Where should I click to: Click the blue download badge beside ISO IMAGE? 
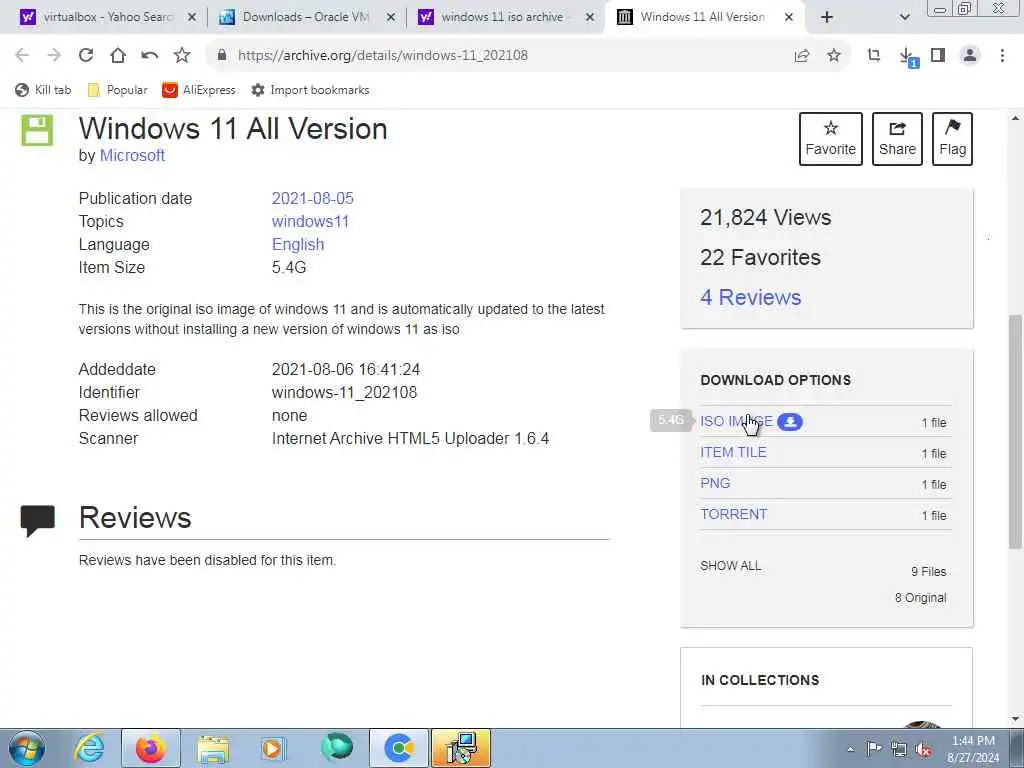point(790,422)
